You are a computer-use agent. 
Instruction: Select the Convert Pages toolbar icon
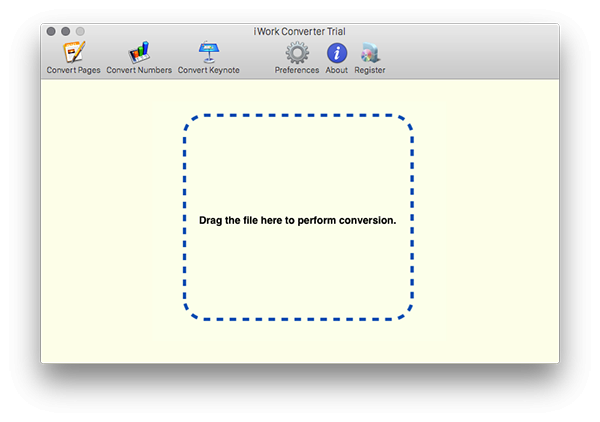pyautogui.click(x=73, y=52)
